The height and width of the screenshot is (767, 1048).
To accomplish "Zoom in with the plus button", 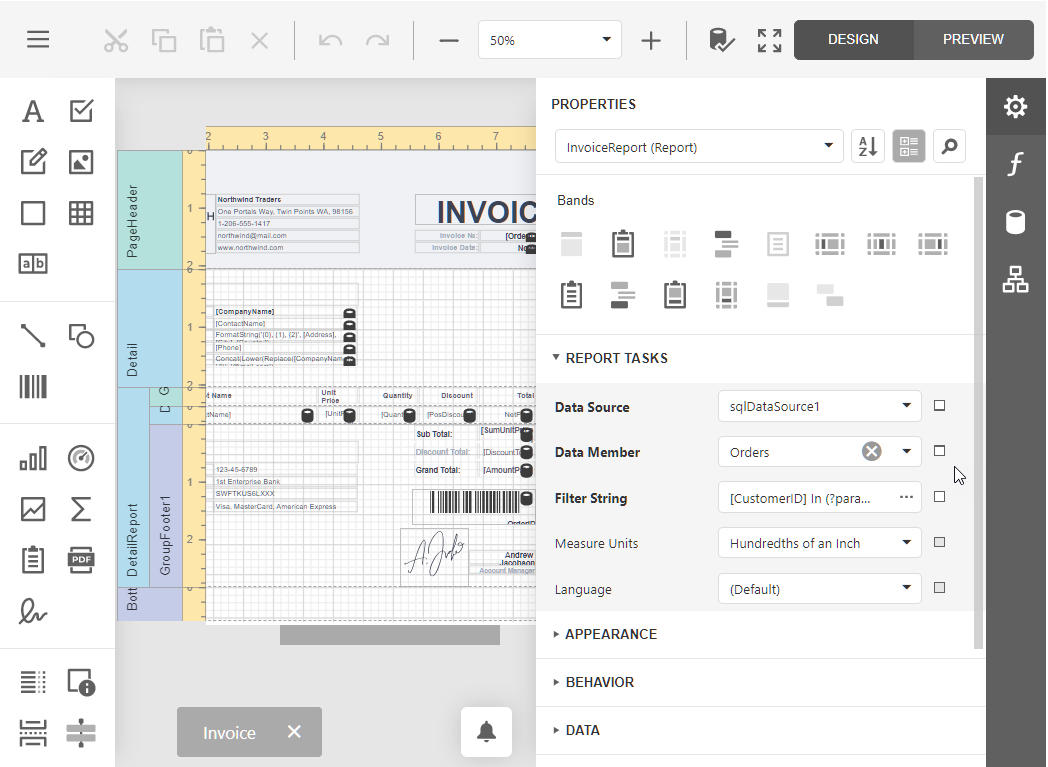I will point(651,40).
